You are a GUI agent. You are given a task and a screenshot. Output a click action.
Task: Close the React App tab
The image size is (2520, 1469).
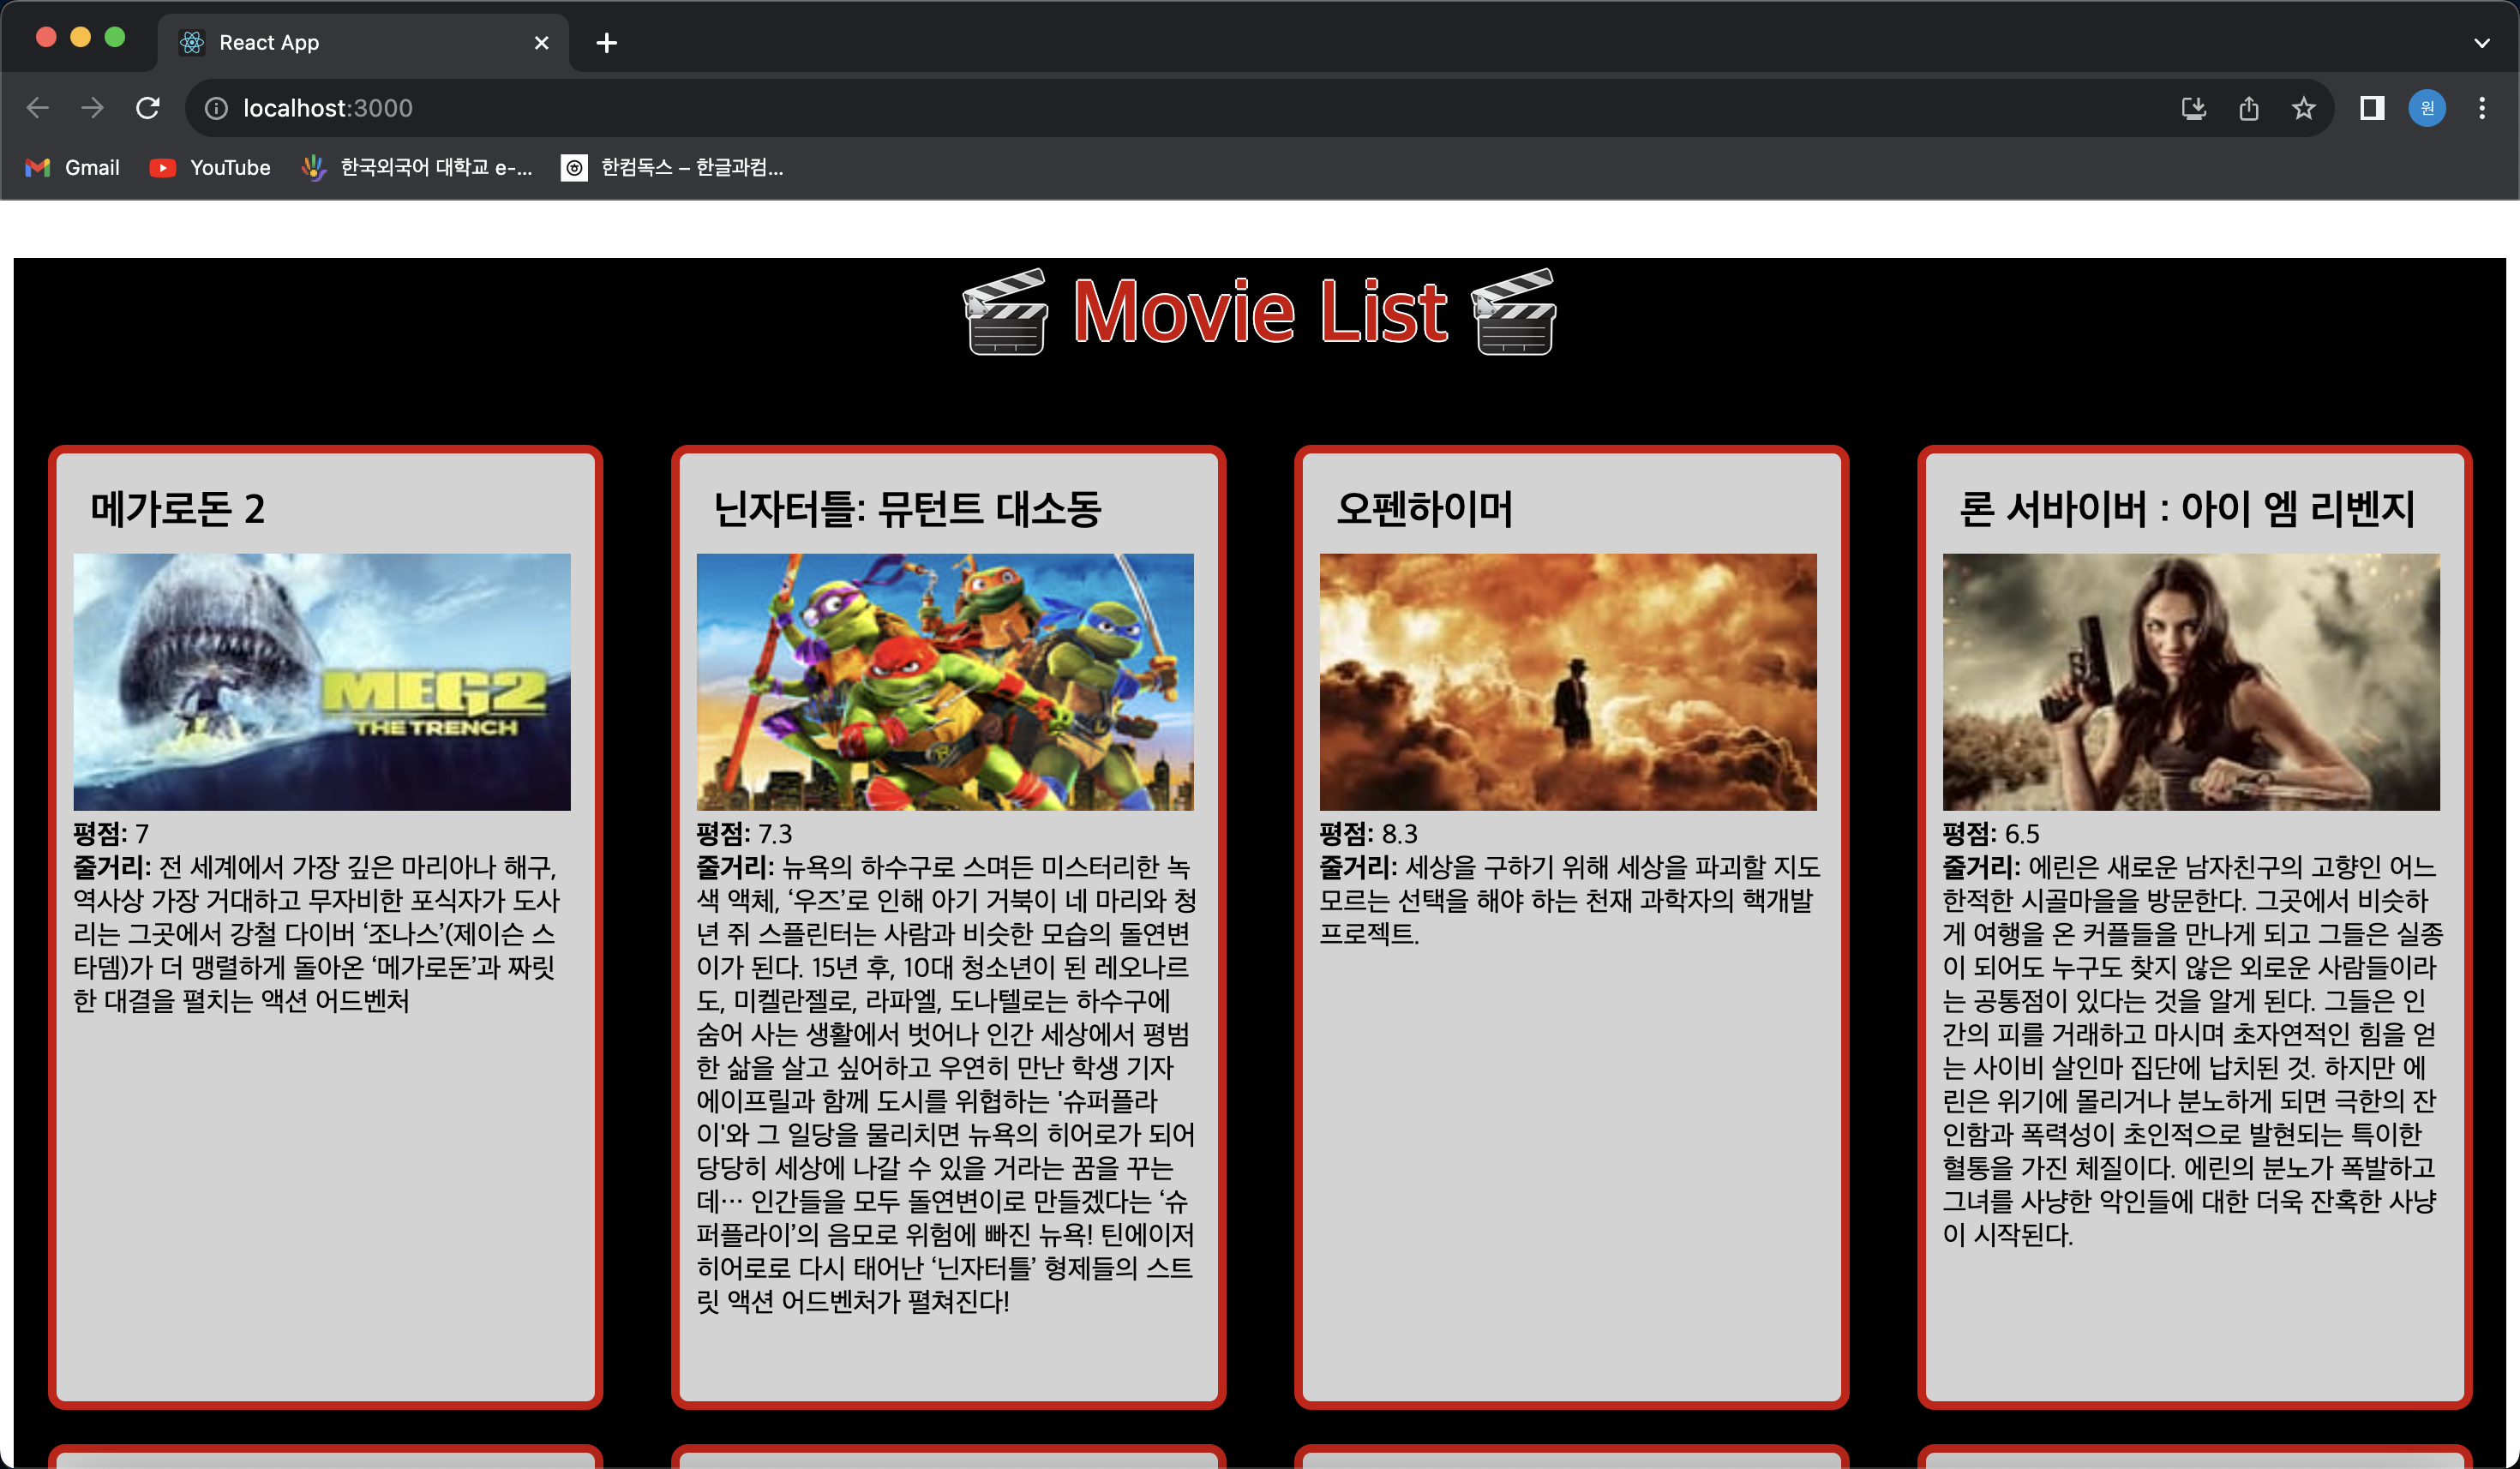(541, 43)
